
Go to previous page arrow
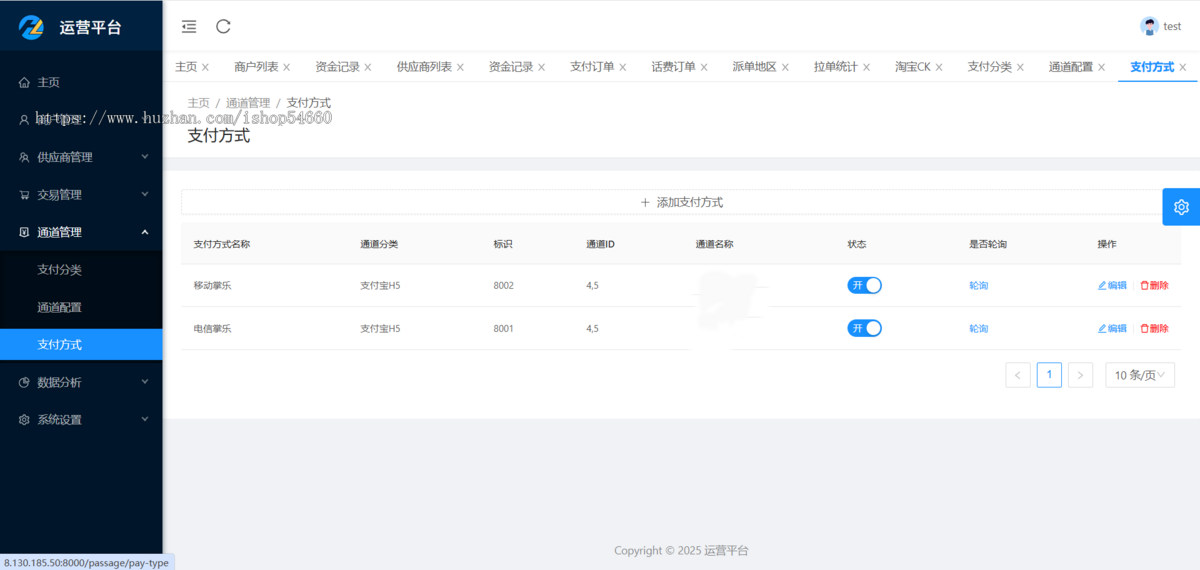[x=1018, y=375]
